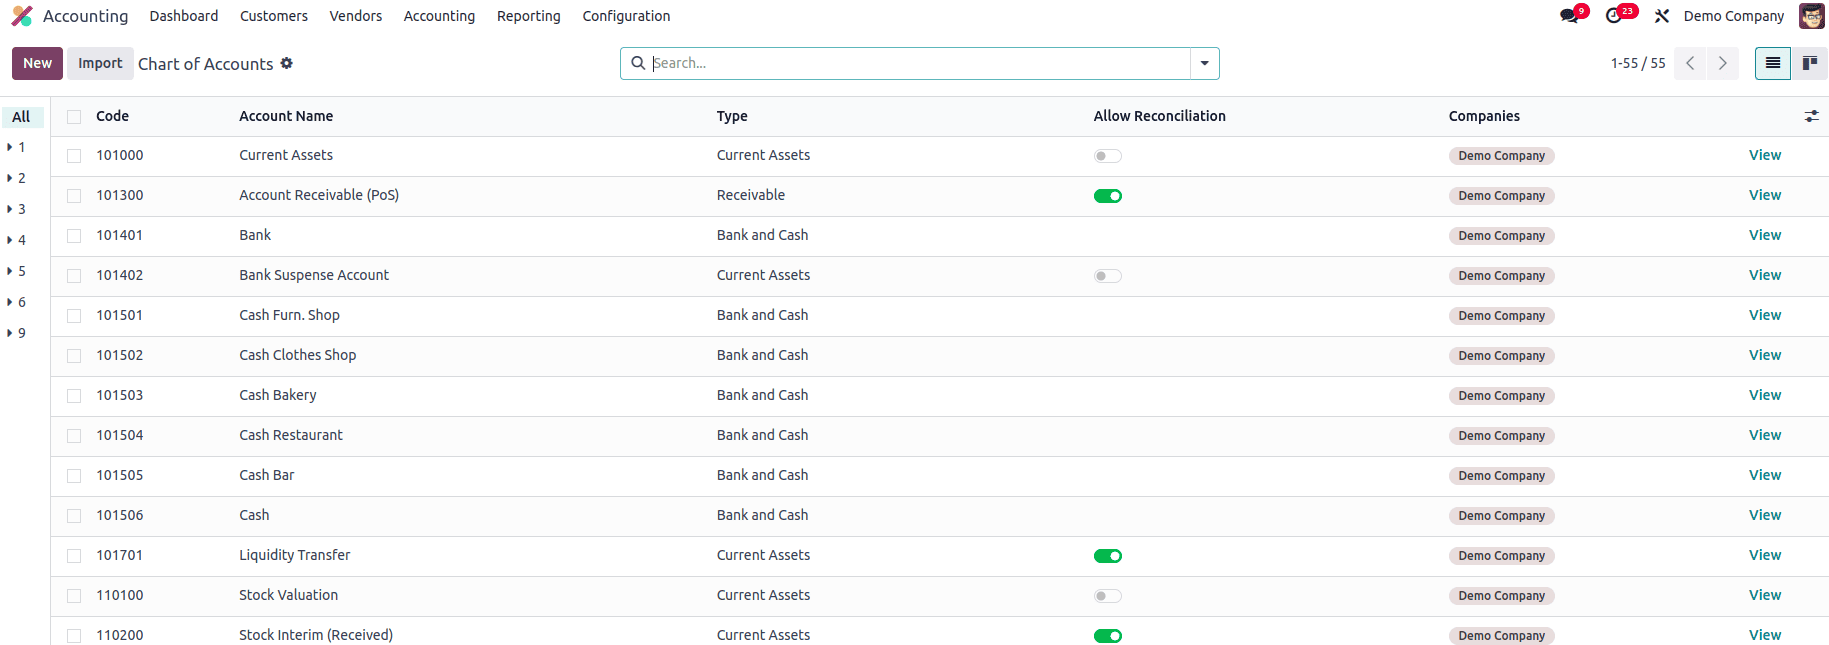View the Liquidity Transfer account
This screenshot has width=1829, height=645.
point(1765,555)
